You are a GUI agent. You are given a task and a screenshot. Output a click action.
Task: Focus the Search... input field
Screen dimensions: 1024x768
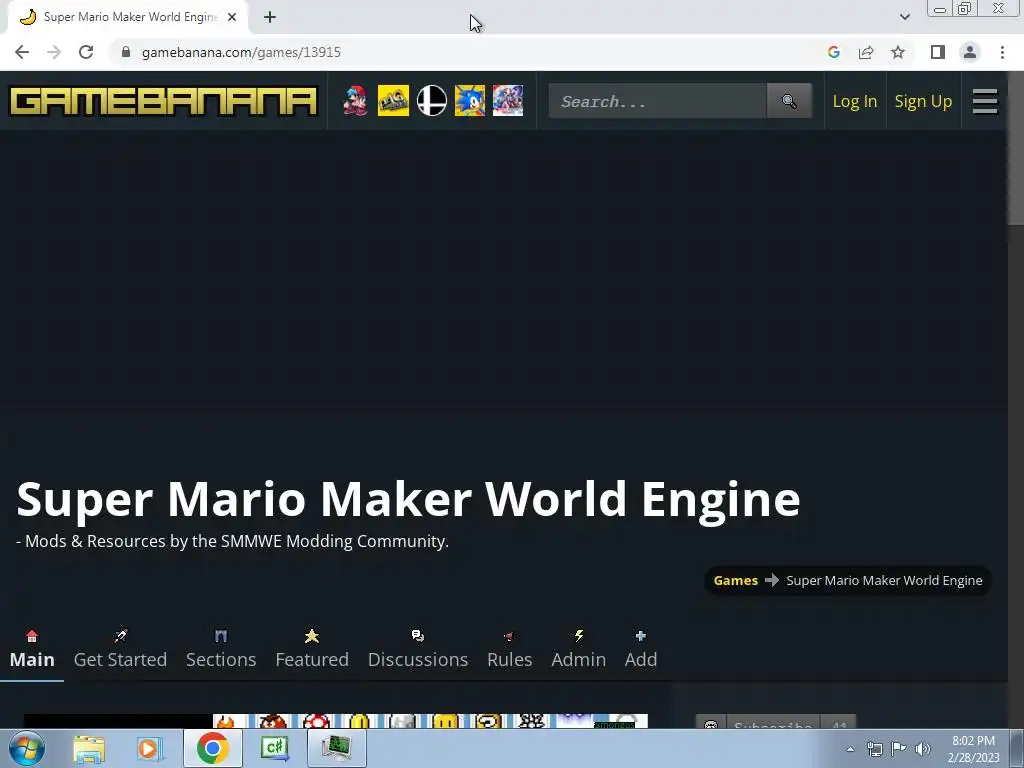[657, 101]
